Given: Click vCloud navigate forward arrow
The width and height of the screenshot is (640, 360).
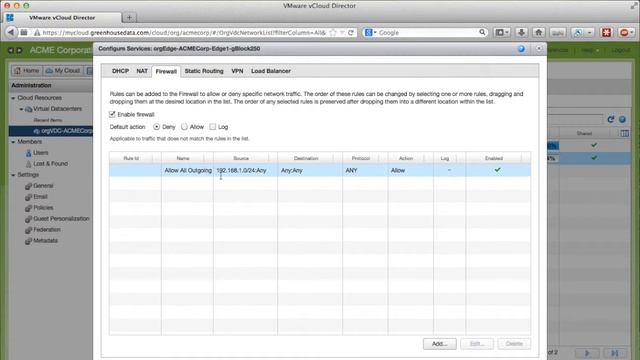Looking at the screenshot, I should [19, 50].
